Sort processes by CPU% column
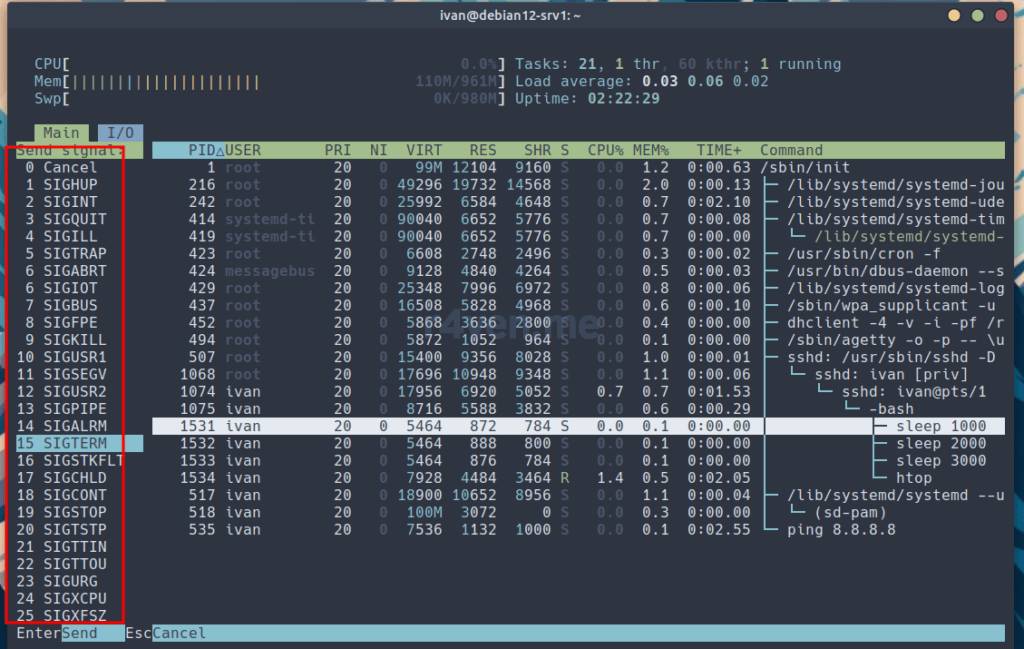Screen dimensions: 1024x649 tap(605, 150)
